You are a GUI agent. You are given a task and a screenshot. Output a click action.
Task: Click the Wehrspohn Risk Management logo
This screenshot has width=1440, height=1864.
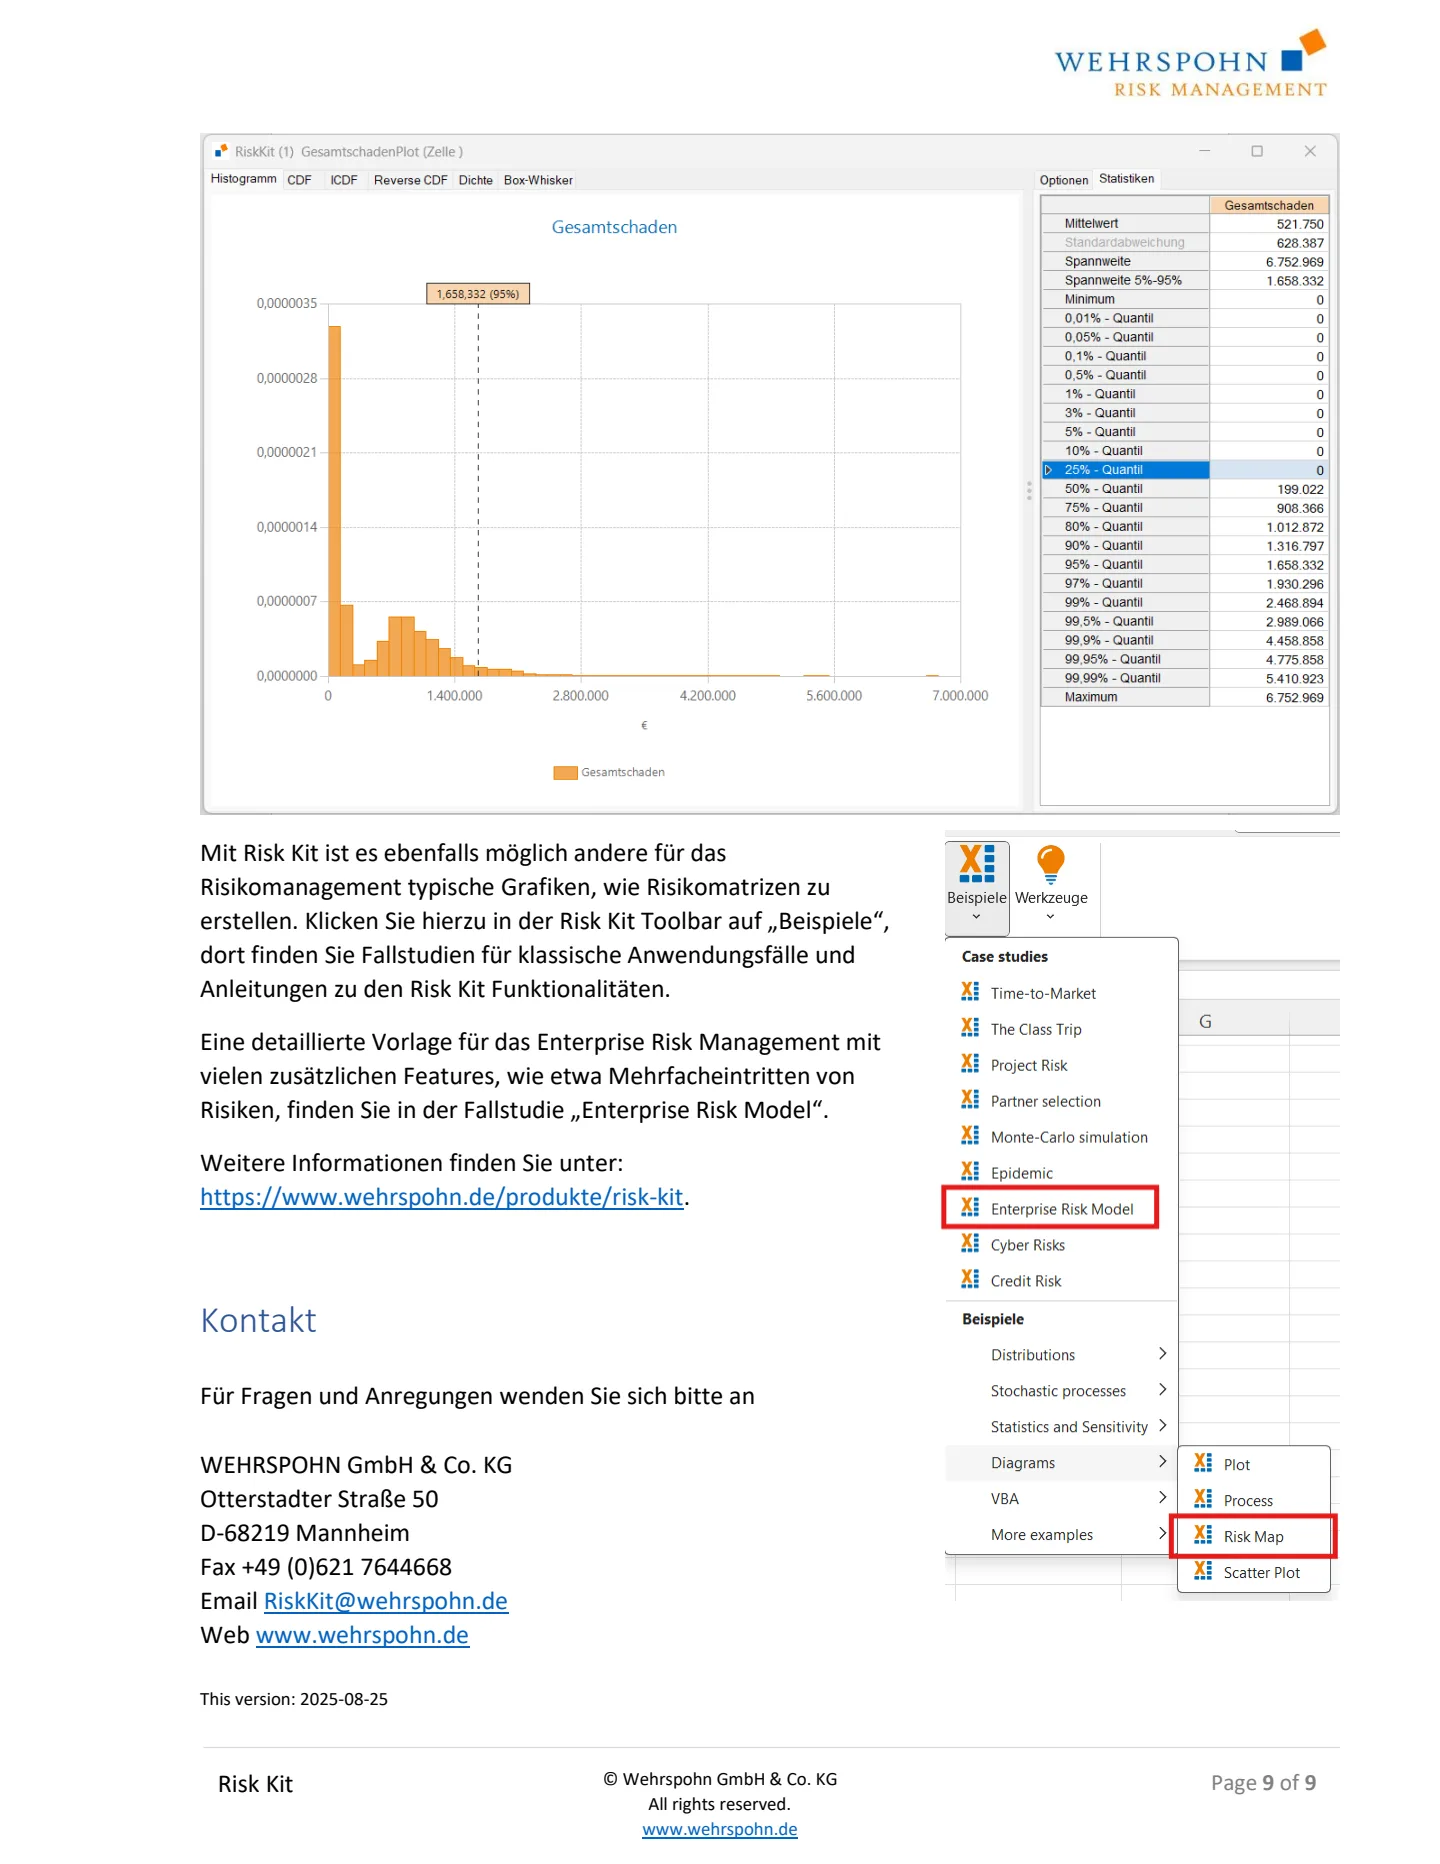[x=1191, y=63]
